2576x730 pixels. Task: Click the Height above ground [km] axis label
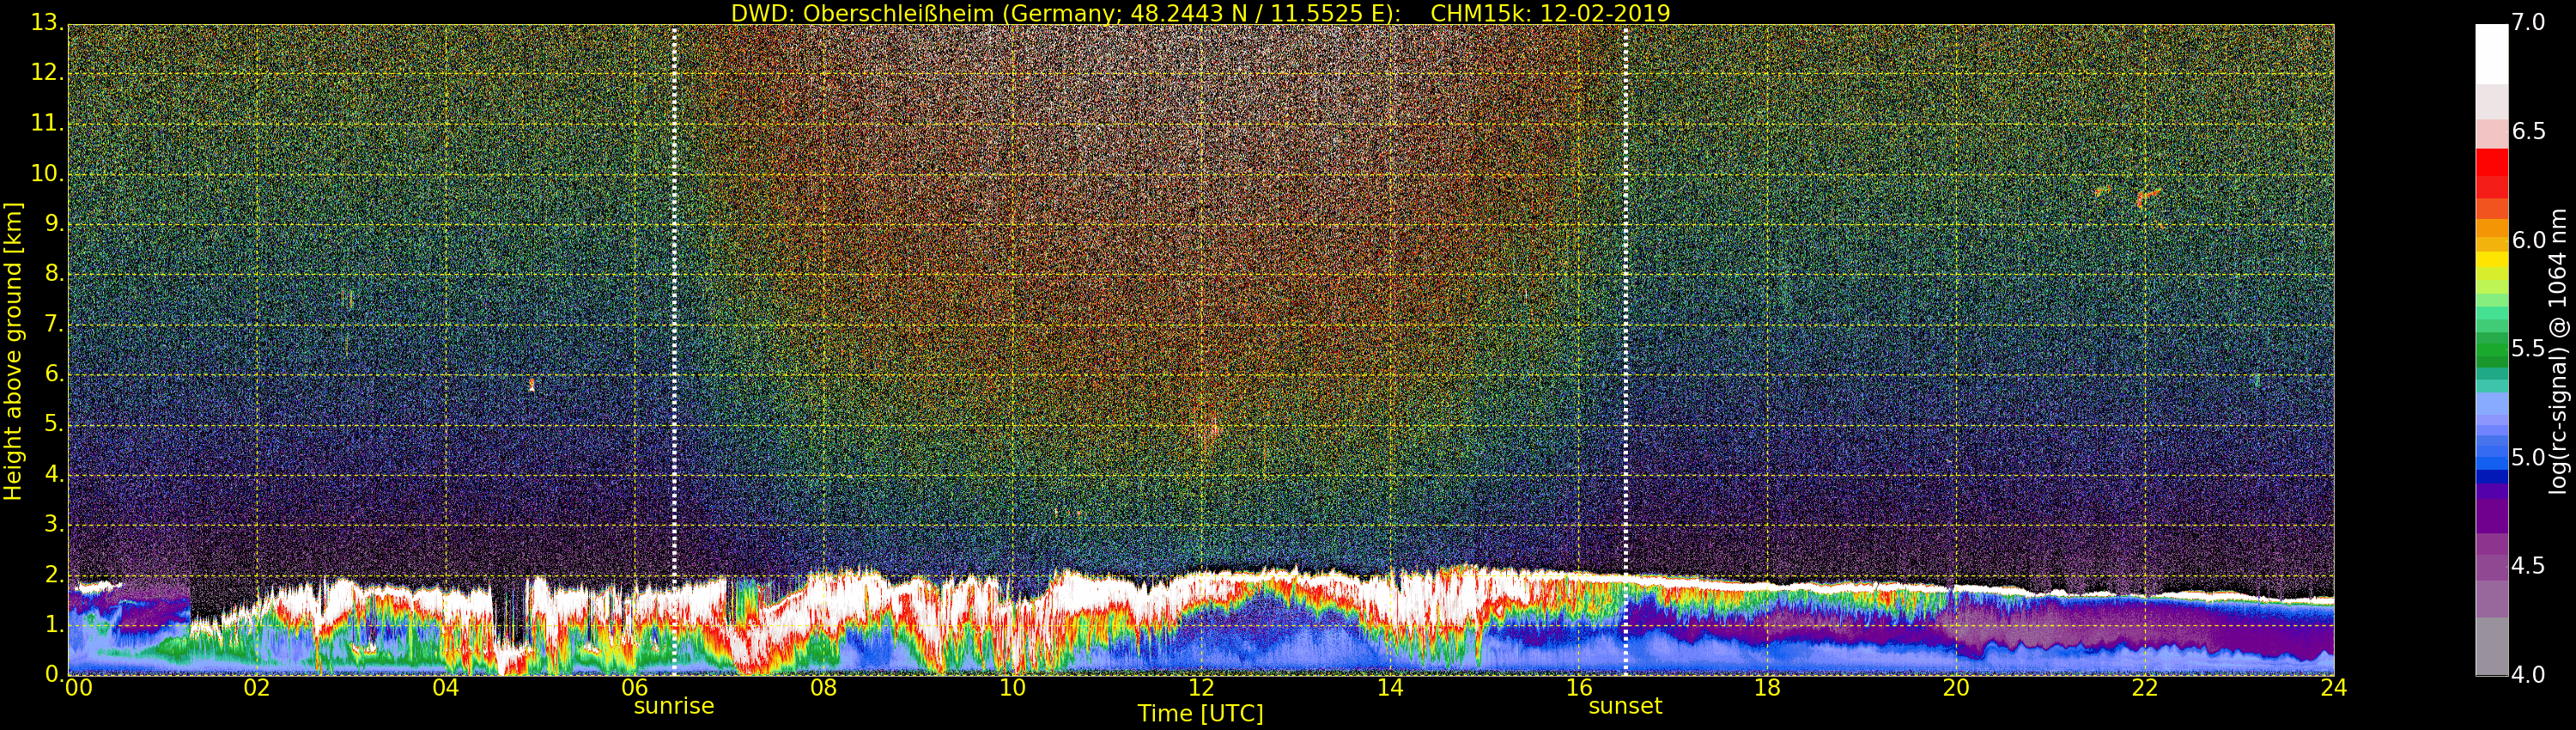coord(13,350)
